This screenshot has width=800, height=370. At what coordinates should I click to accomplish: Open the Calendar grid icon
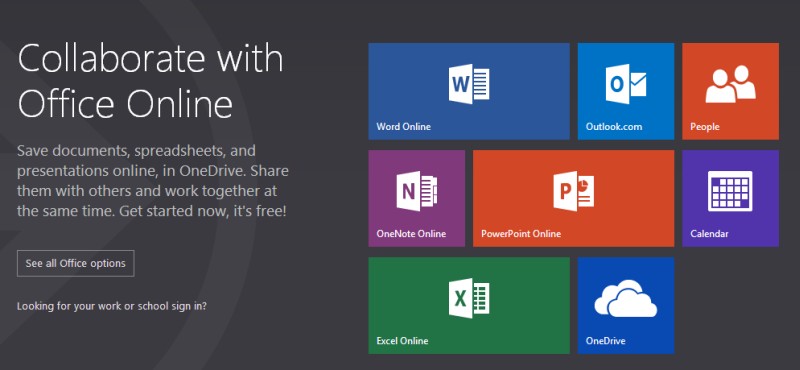coord(730,191)
